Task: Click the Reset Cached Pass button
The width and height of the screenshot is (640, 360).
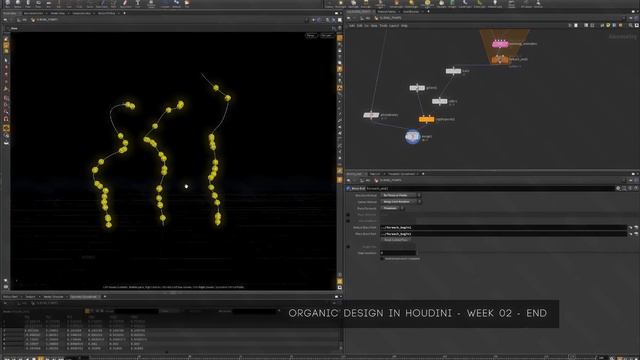Action: pos(396,240)
